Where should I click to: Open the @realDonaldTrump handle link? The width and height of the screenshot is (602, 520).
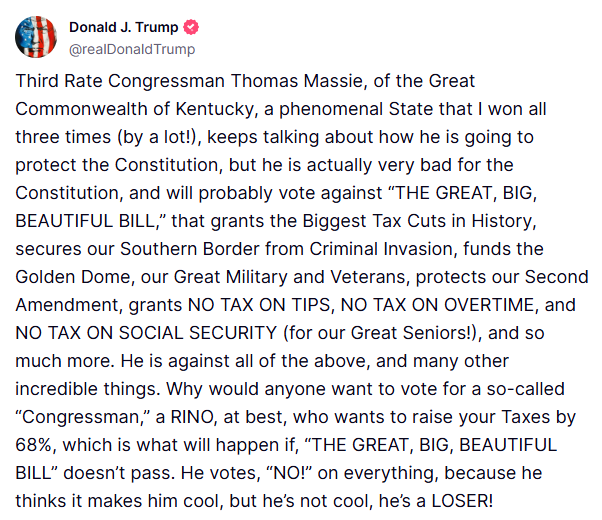tap(132, 49)
